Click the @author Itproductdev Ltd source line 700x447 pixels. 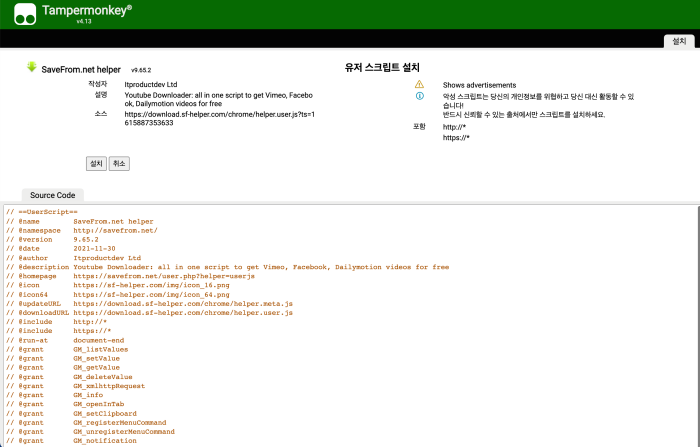[73, 258]
